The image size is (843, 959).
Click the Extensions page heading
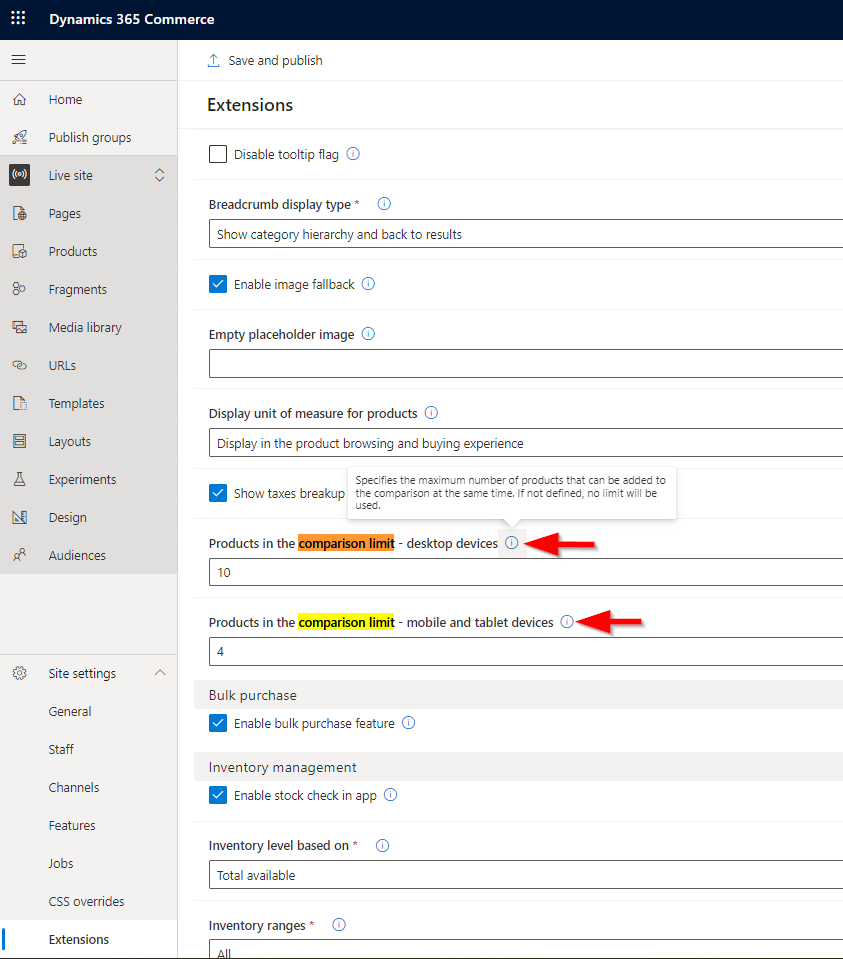[x=250, y=105]
